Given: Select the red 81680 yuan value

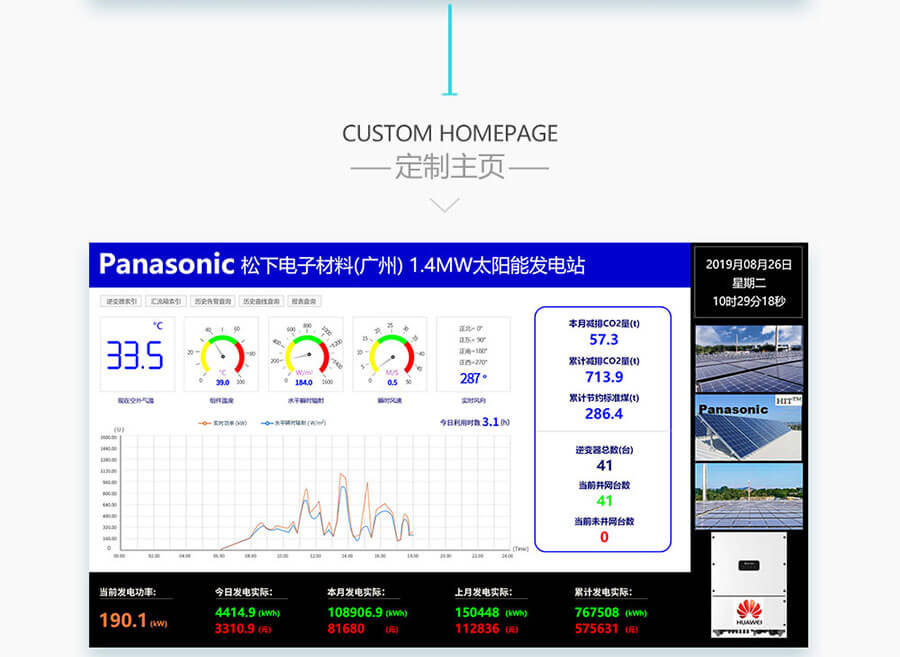Looking at the screenshot, I should 363,628.
